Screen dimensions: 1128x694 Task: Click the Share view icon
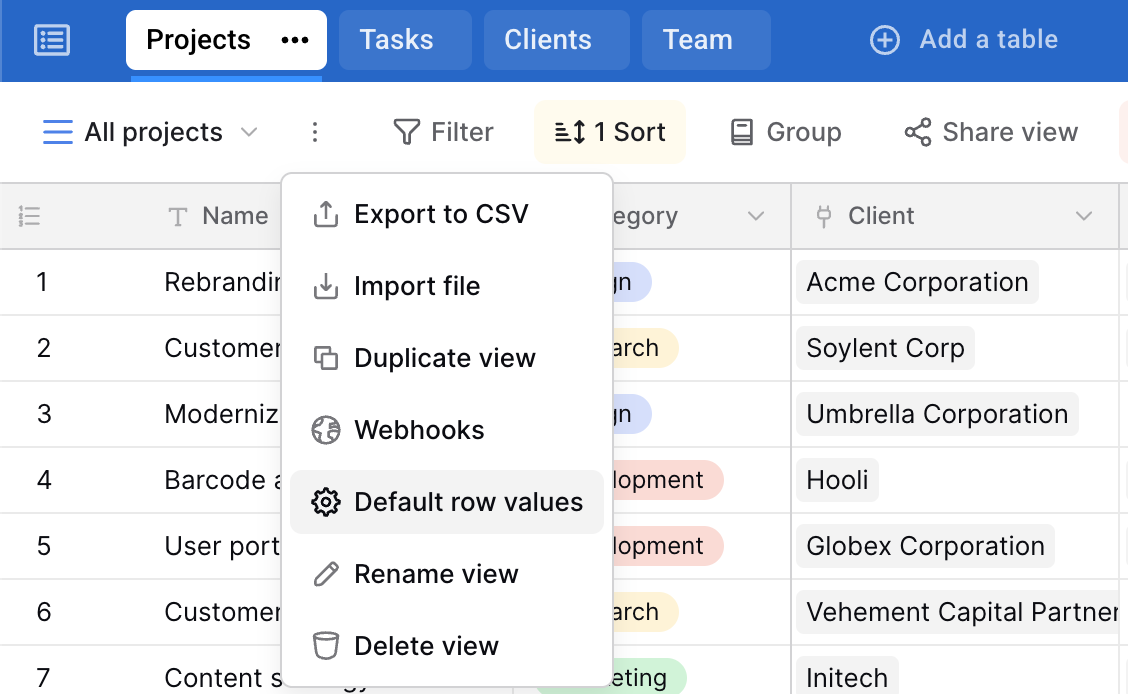tap(918, 132)
